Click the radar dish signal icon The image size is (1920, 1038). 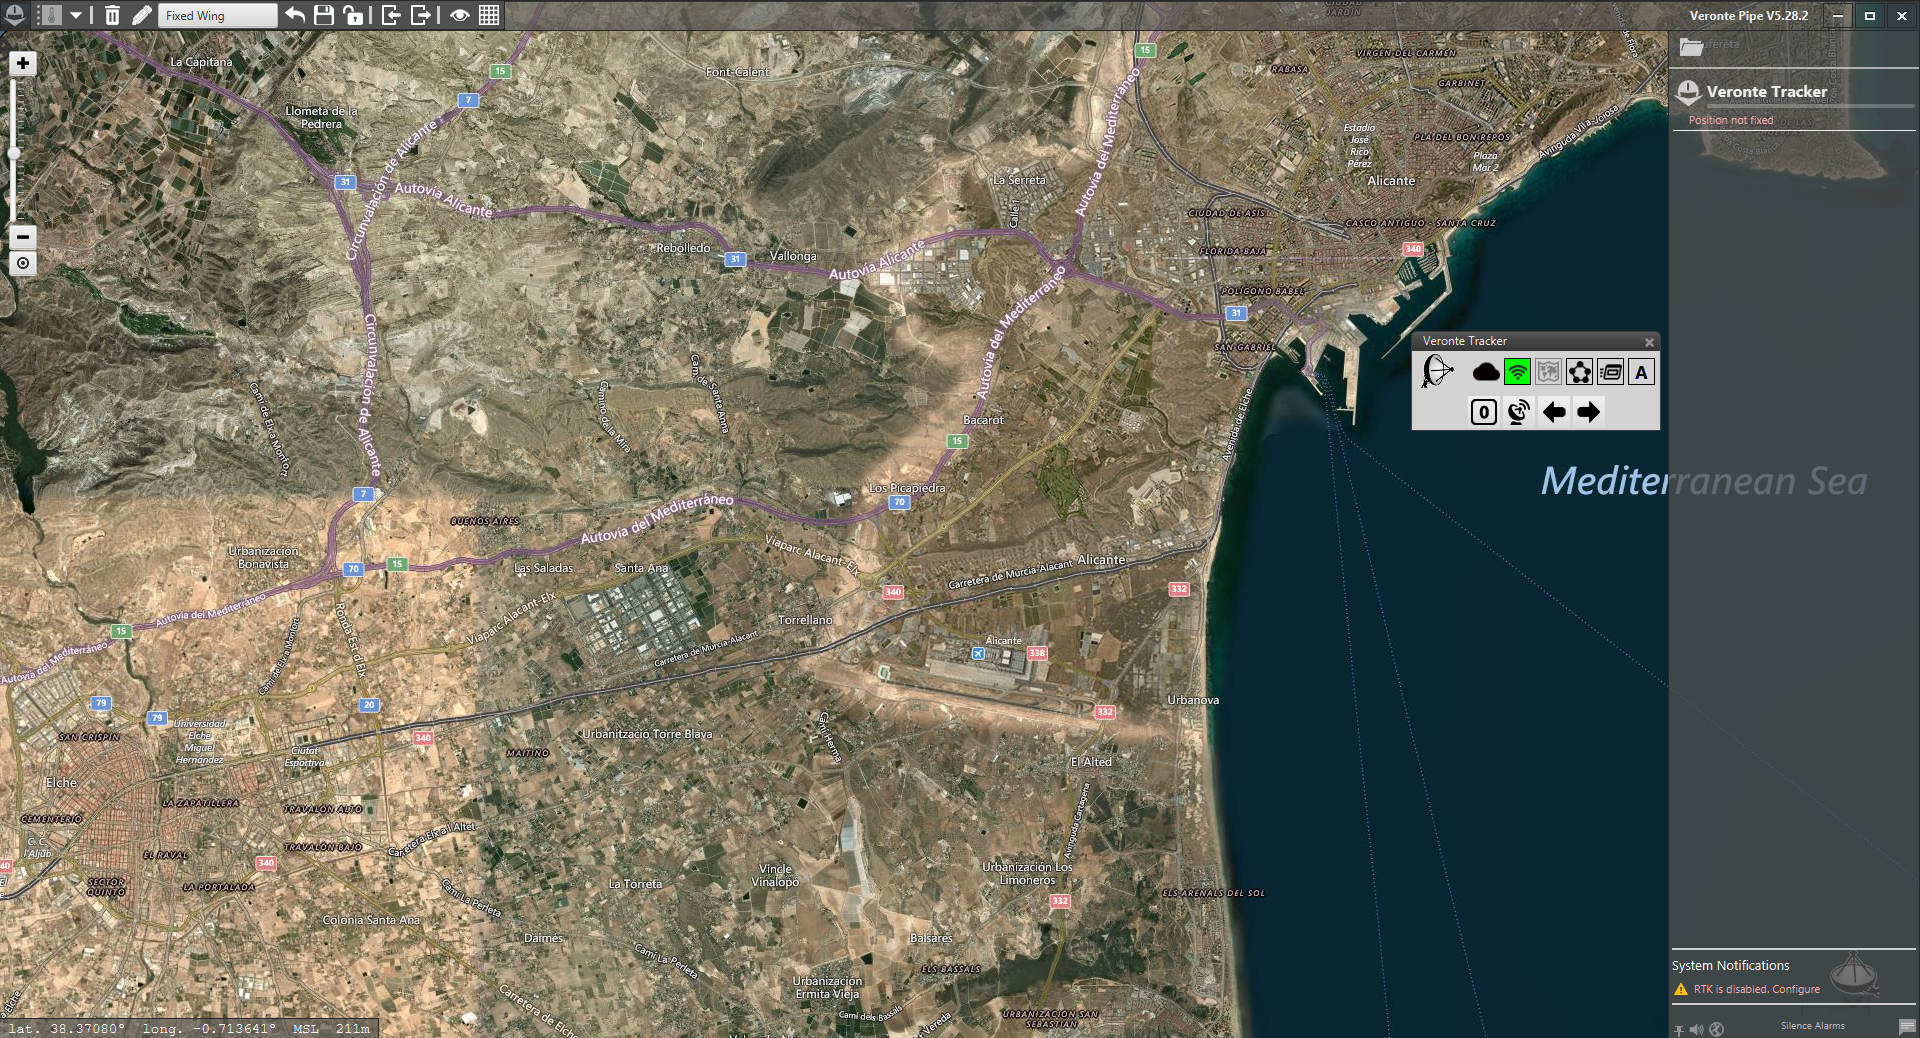point(1518,411)
